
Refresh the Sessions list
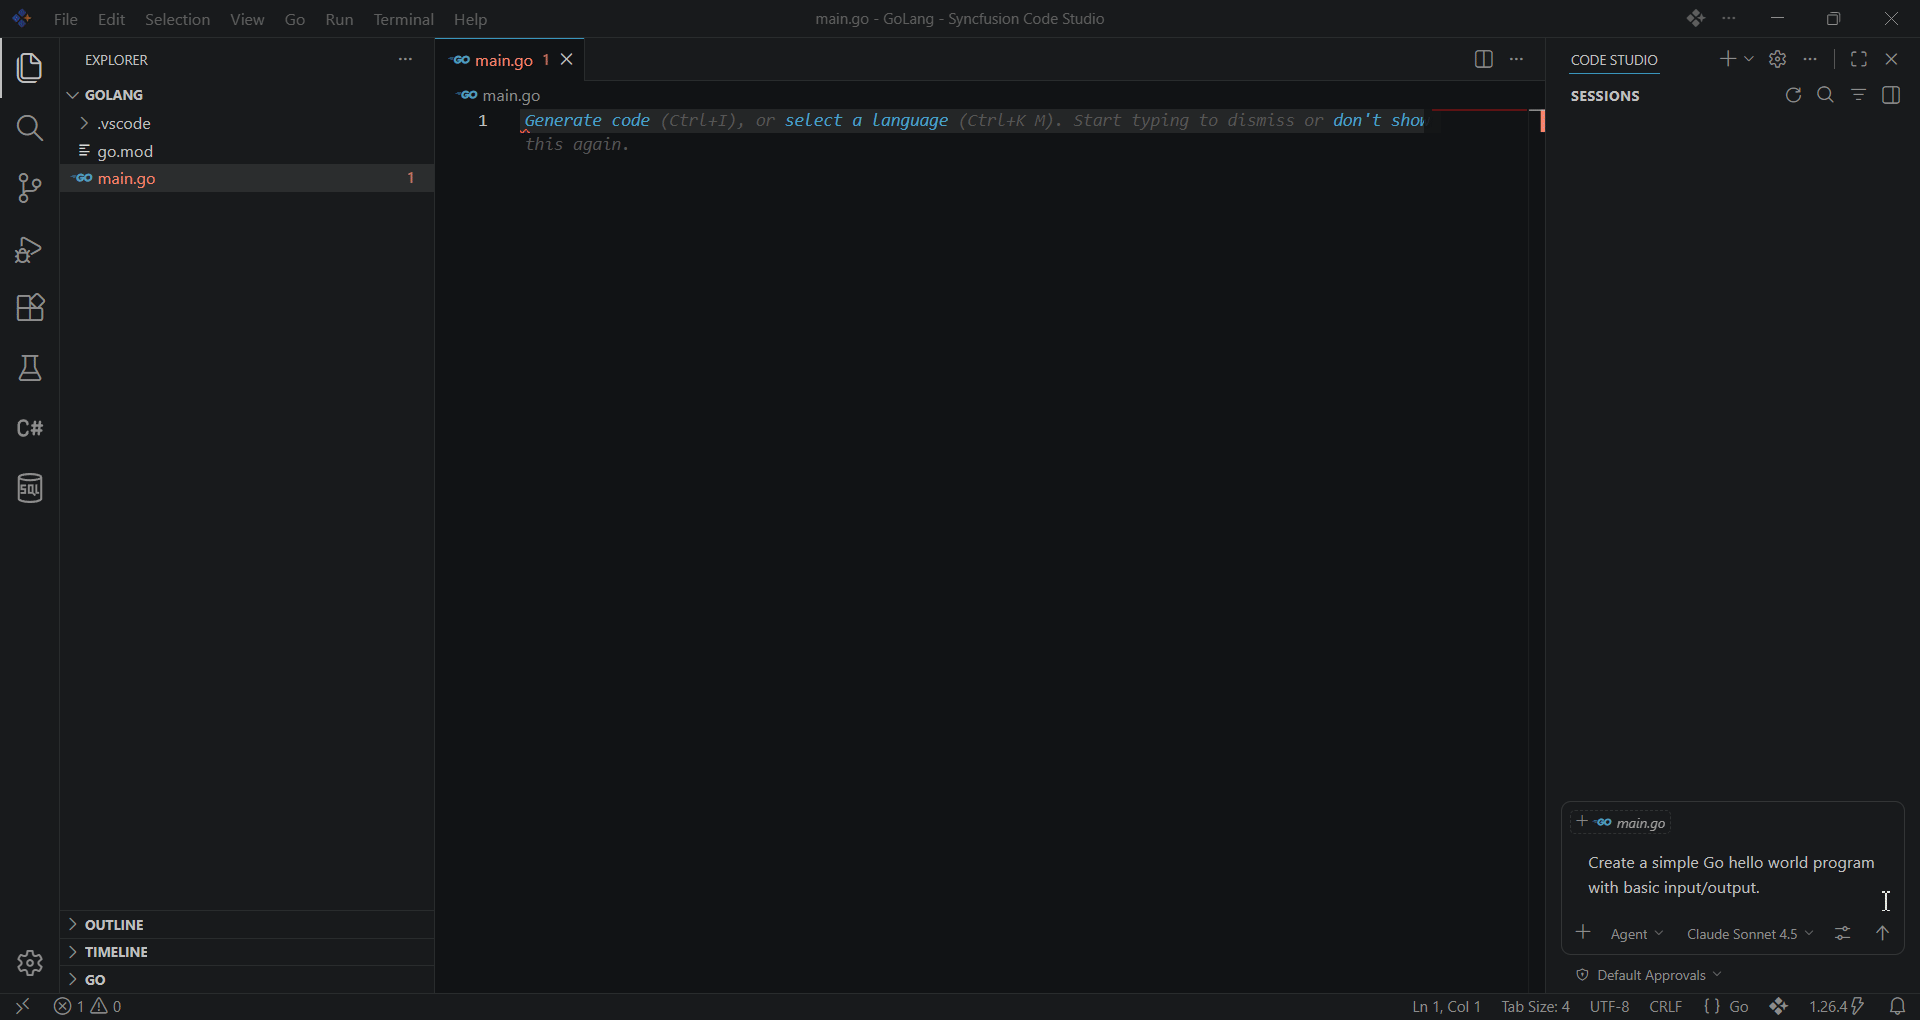1793,96
